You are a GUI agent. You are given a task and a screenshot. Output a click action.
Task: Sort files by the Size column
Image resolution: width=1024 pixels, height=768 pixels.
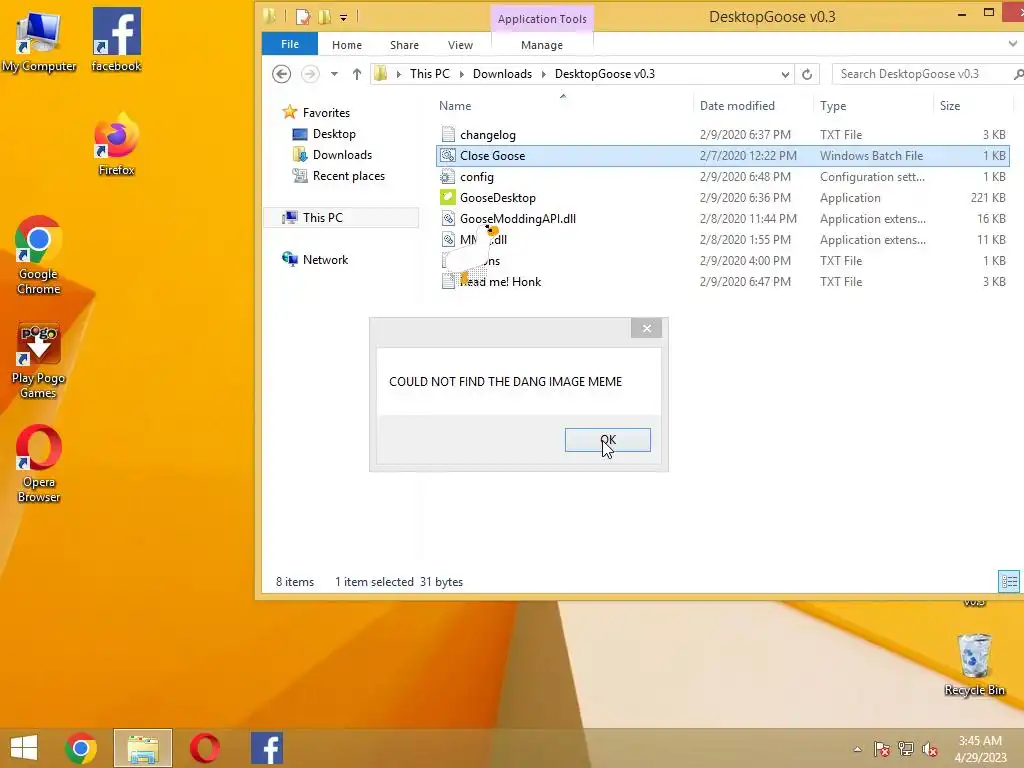[950, 106]
